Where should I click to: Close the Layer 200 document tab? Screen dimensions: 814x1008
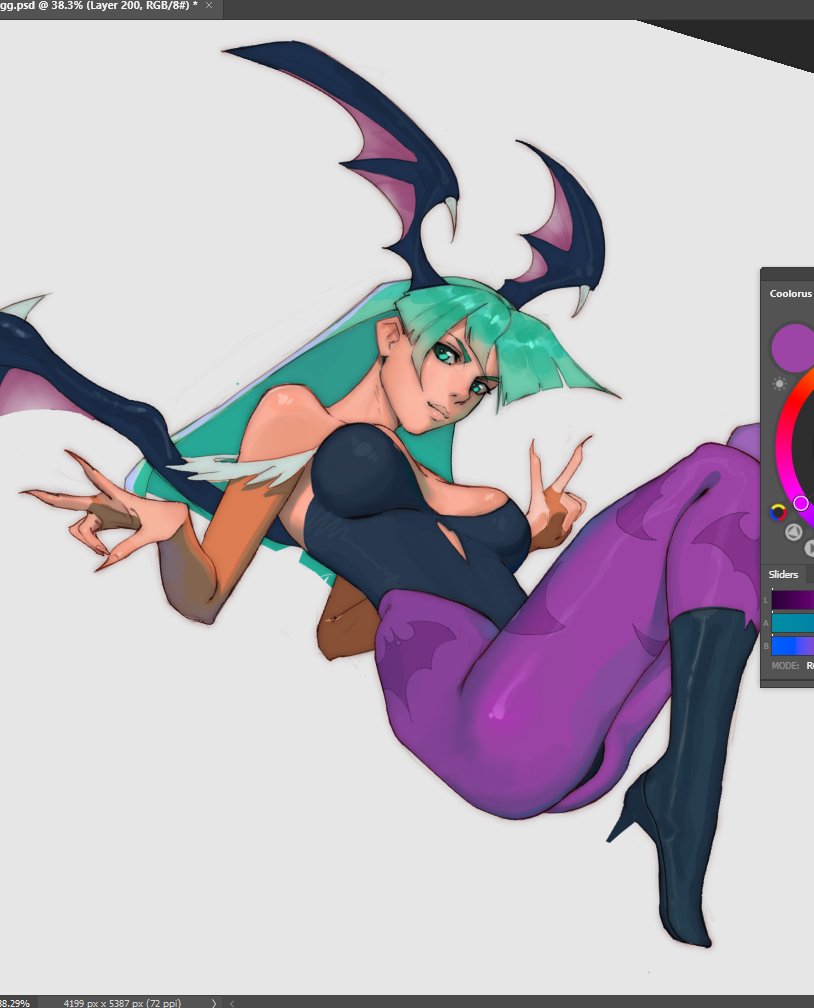[x=209, y=5]
